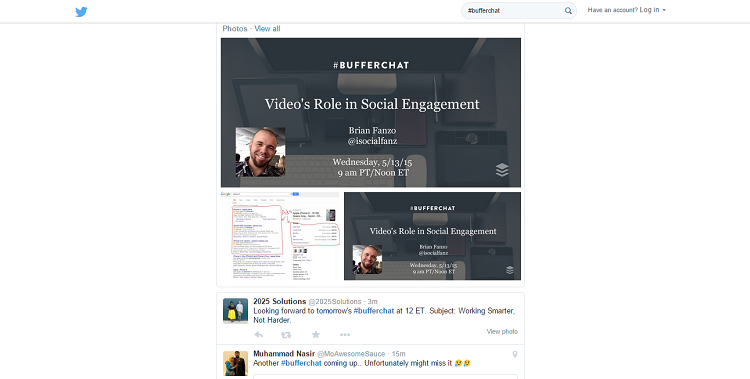Open the Google search results screenshot thumbnail
Viewport: 750px width, 379px height.
[280, 236]
